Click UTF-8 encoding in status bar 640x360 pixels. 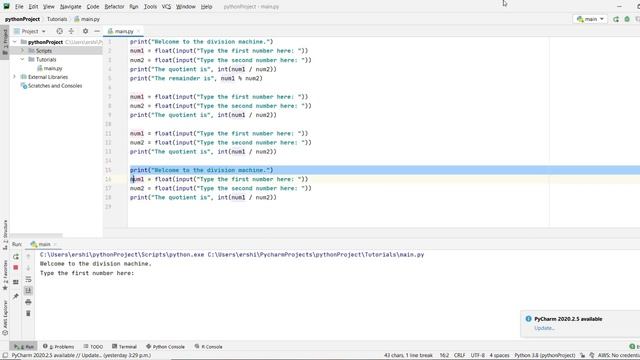tap(478, 356)
